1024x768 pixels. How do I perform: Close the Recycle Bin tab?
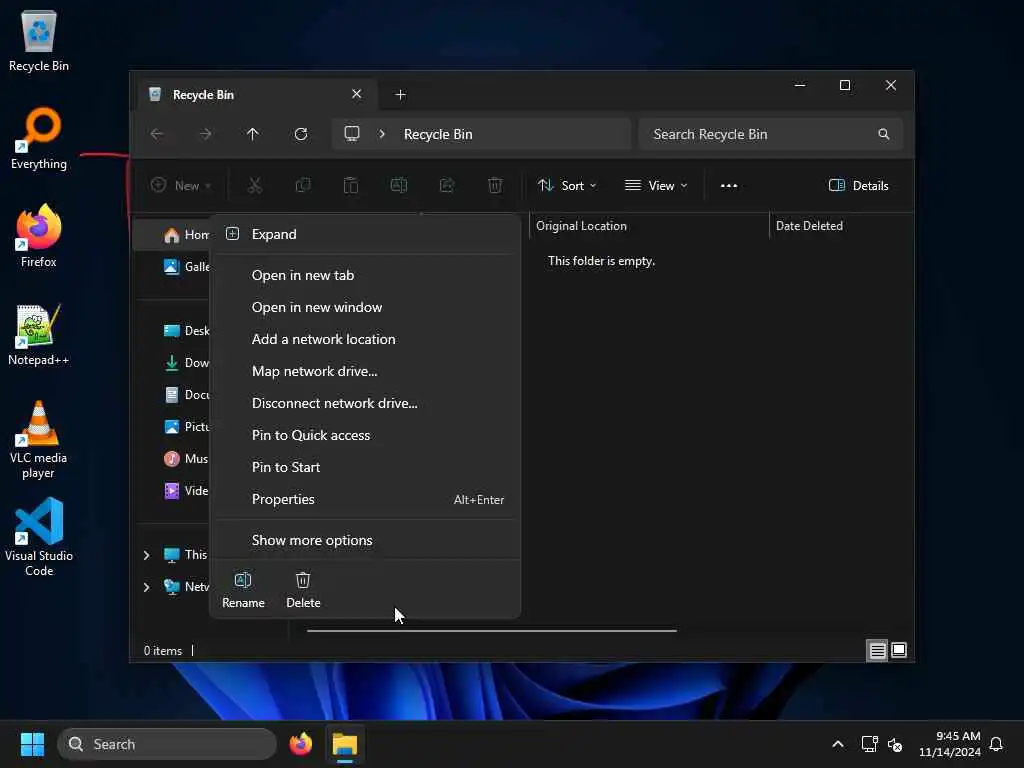[357, 94]
